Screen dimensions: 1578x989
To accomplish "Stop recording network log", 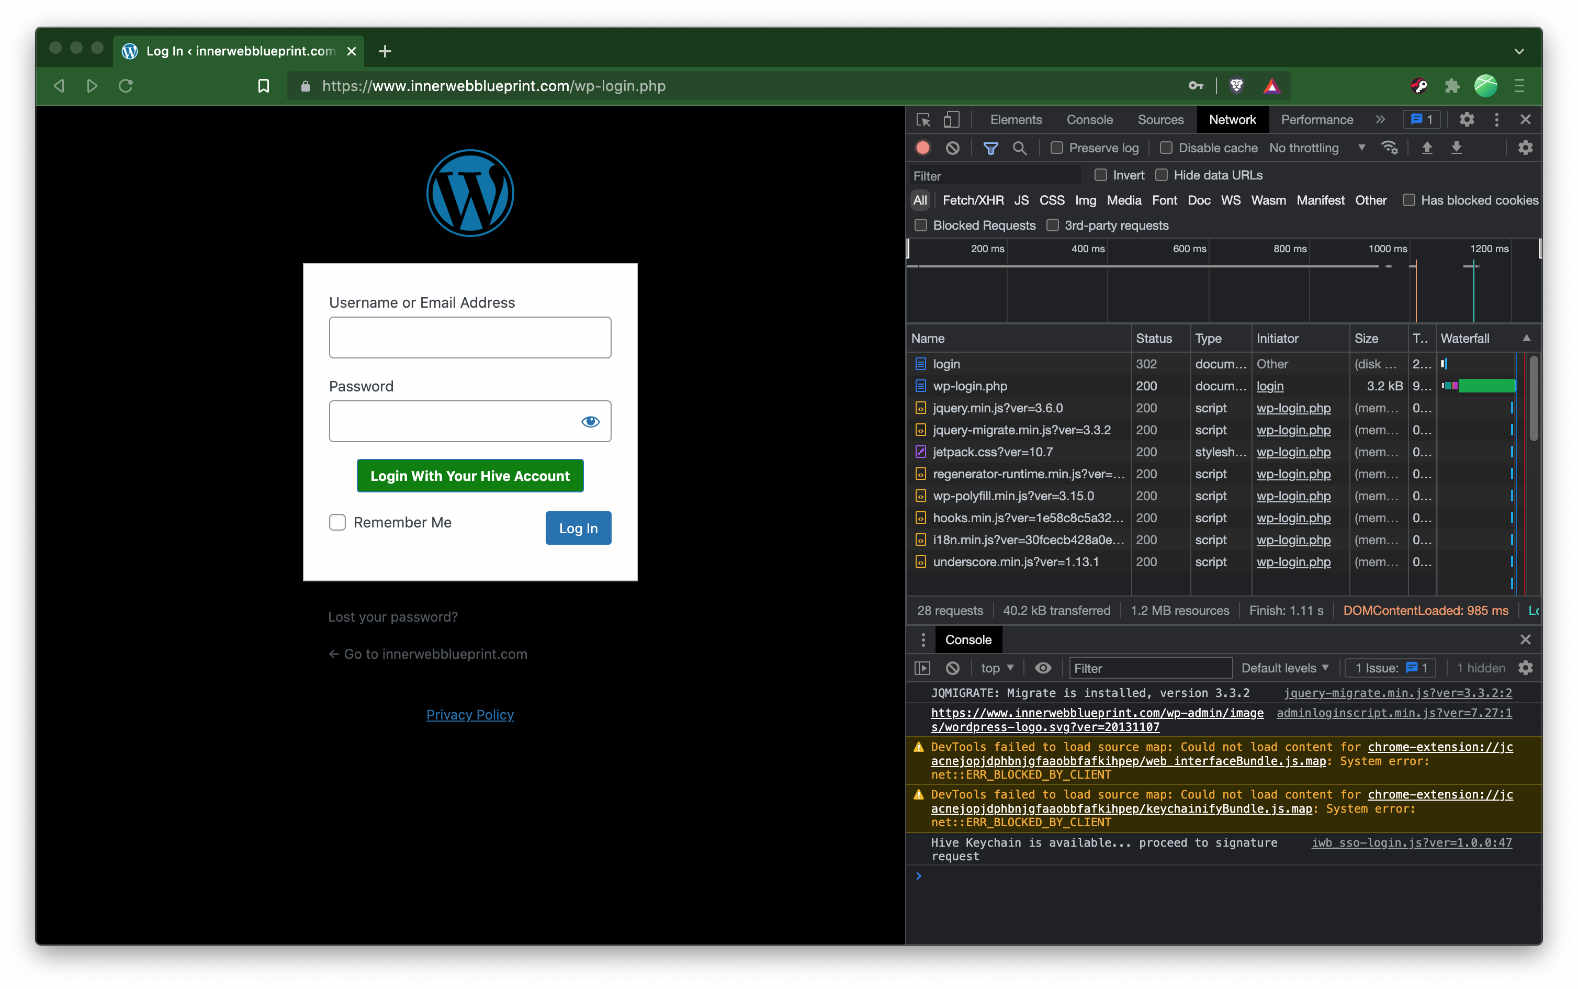I will [x=923, y=148].
